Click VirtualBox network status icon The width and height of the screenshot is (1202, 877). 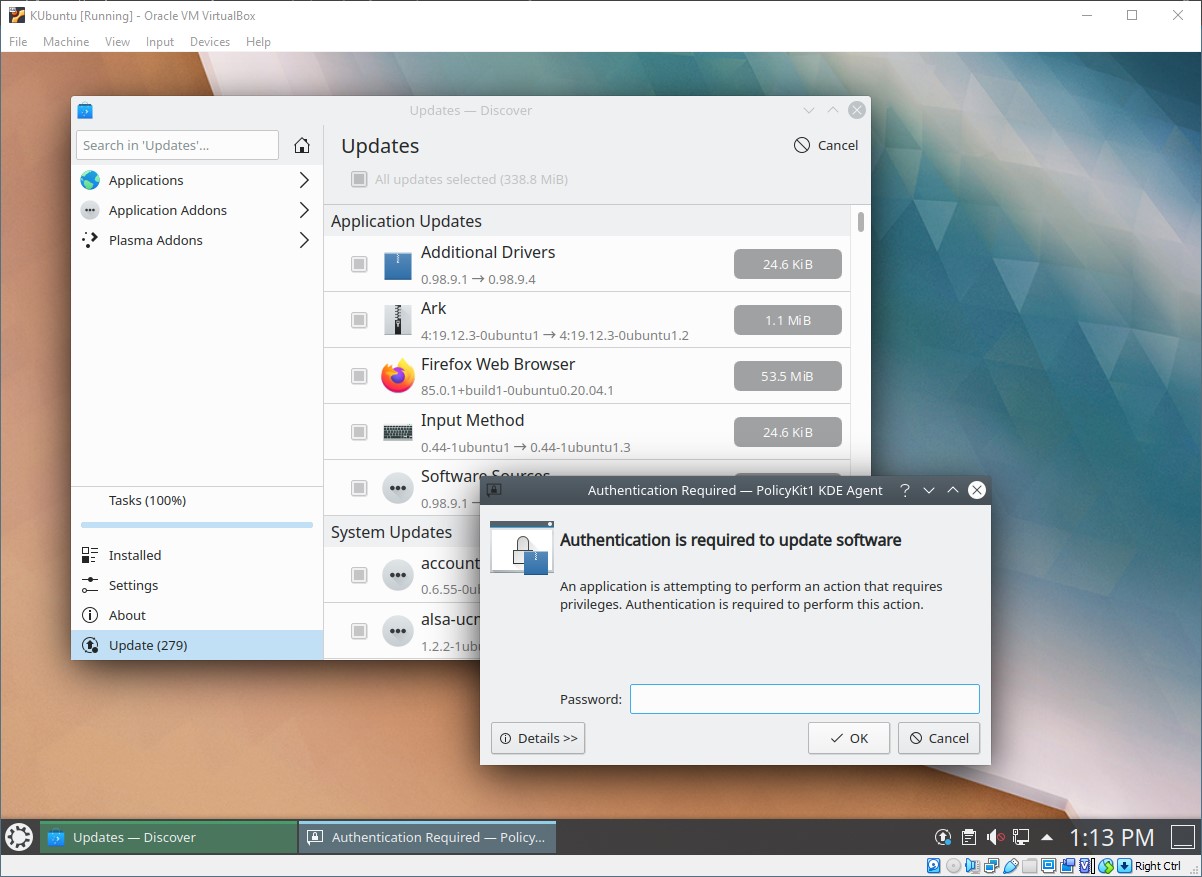(992, 866)
